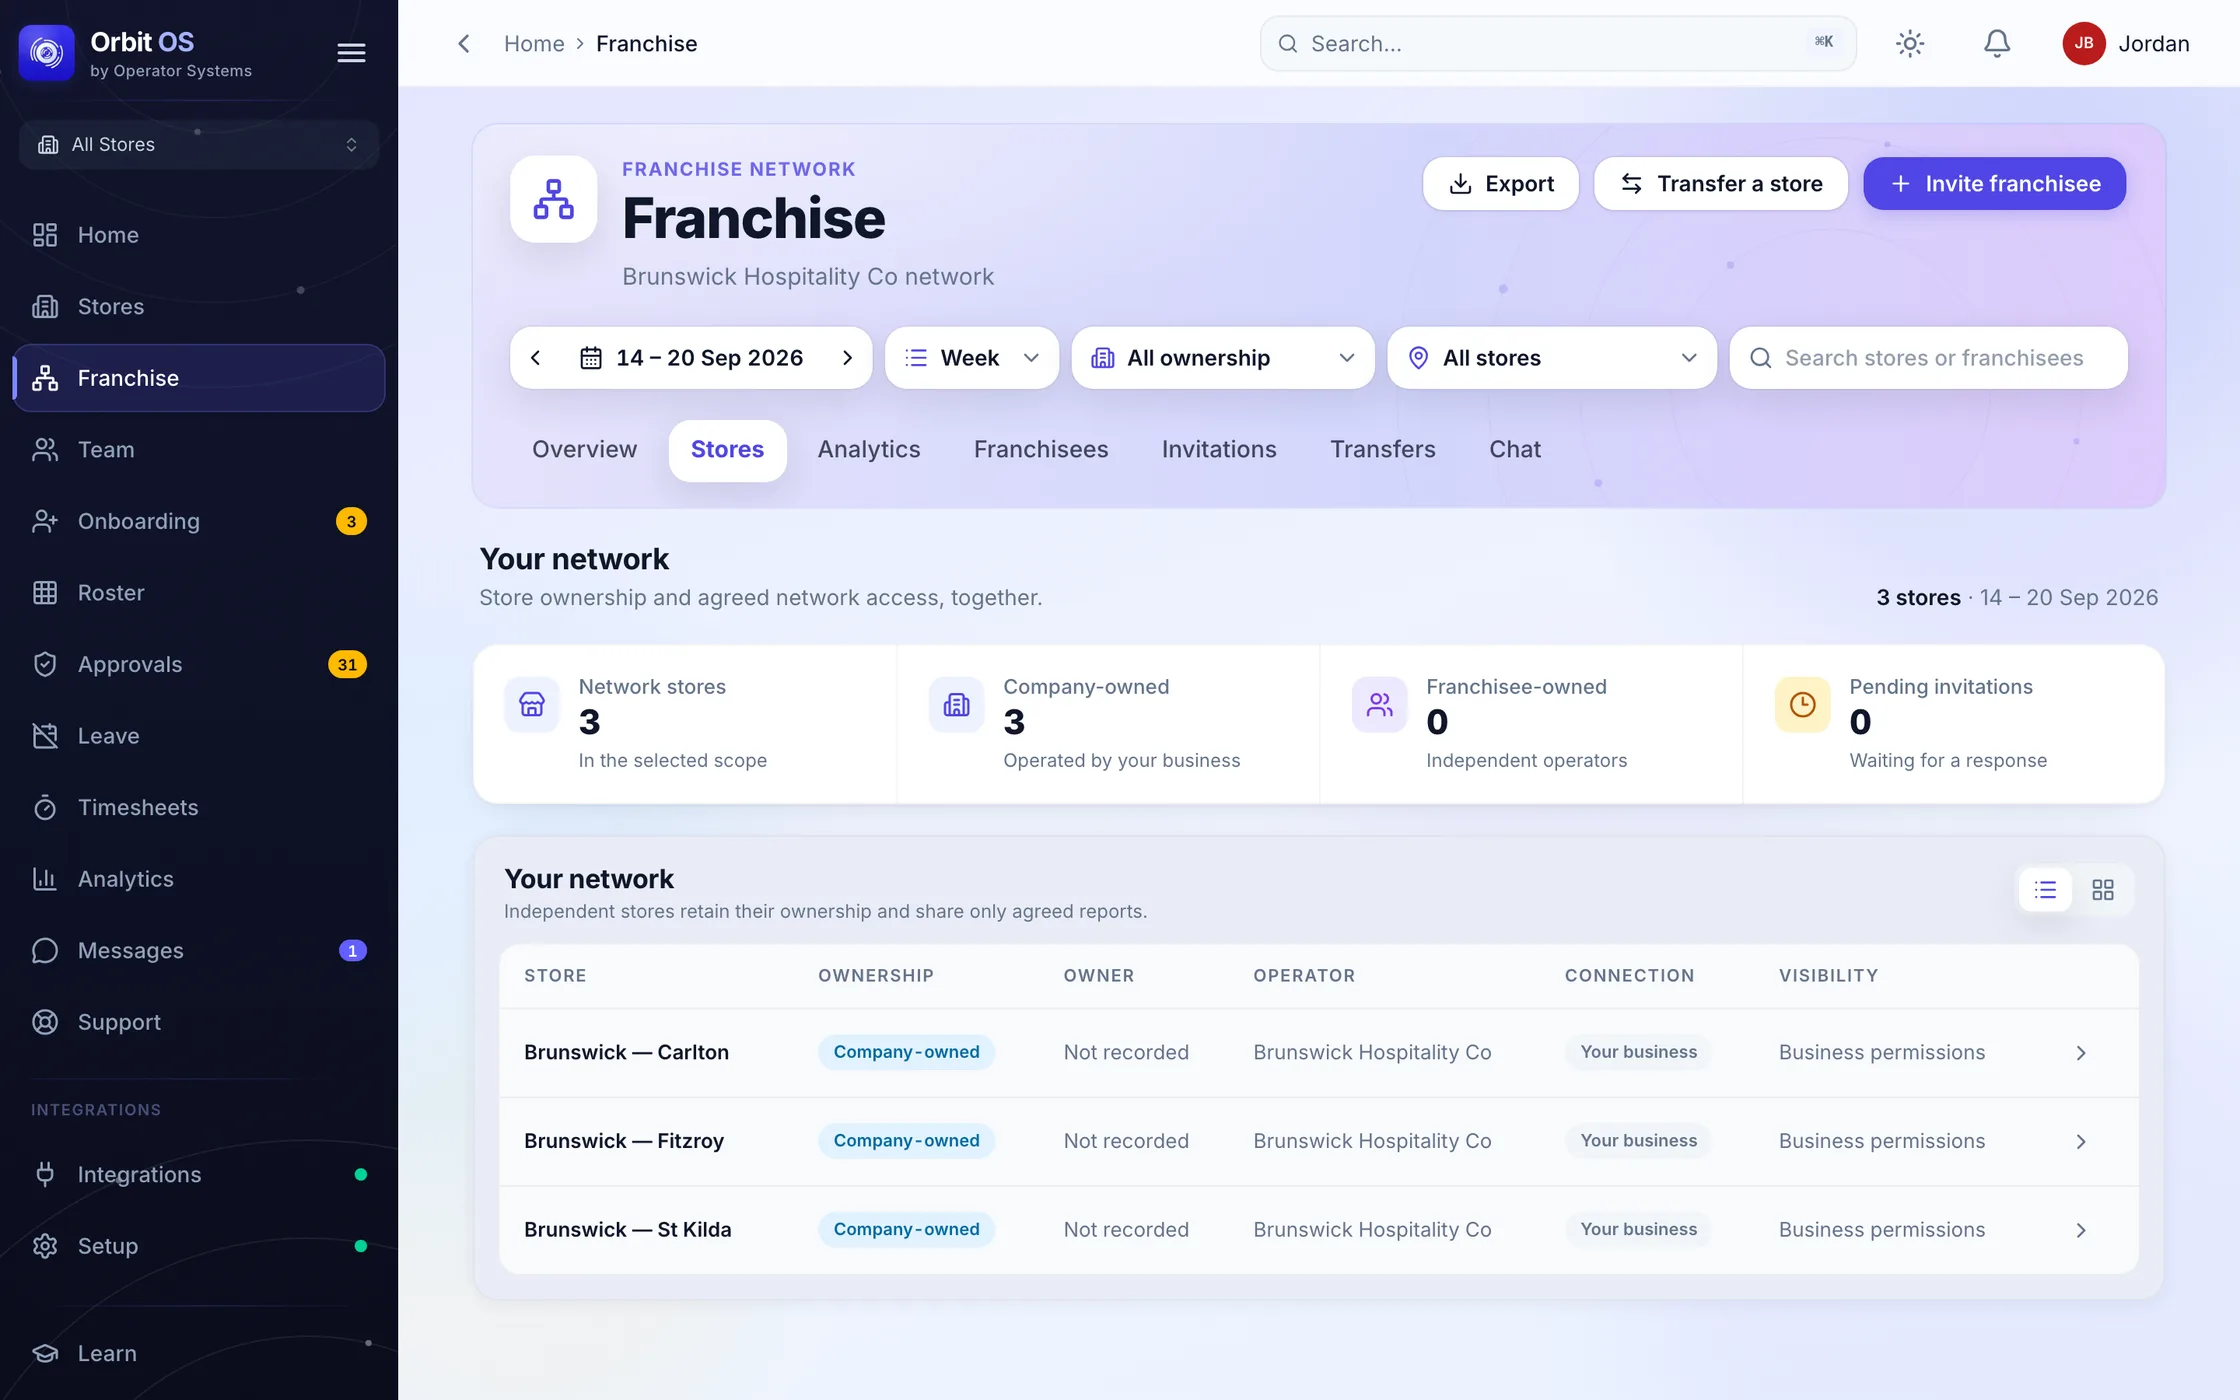The height and width of the screenshot is (1400, 2240).
Task: Open Jordan's profile avatar JB
Action: pos(2084,44)
